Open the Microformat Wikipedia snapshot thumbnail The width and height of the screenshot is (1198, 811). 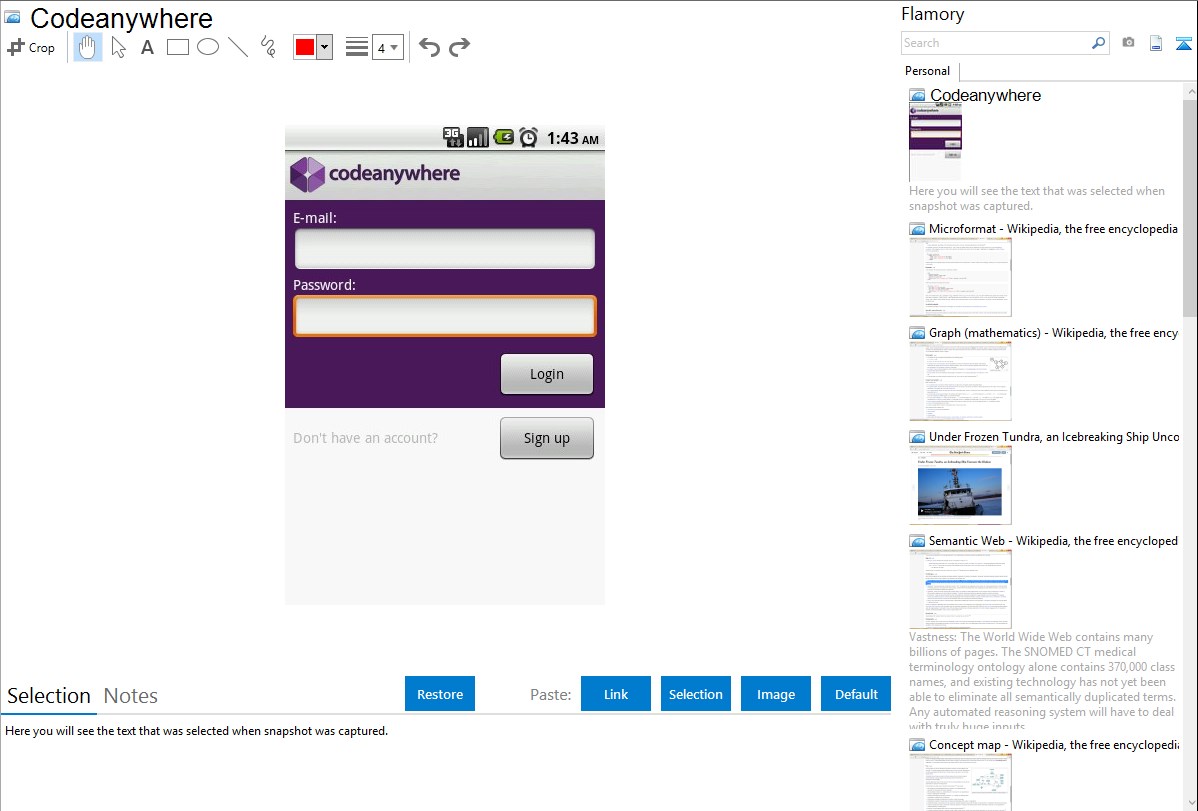(960, 277)
